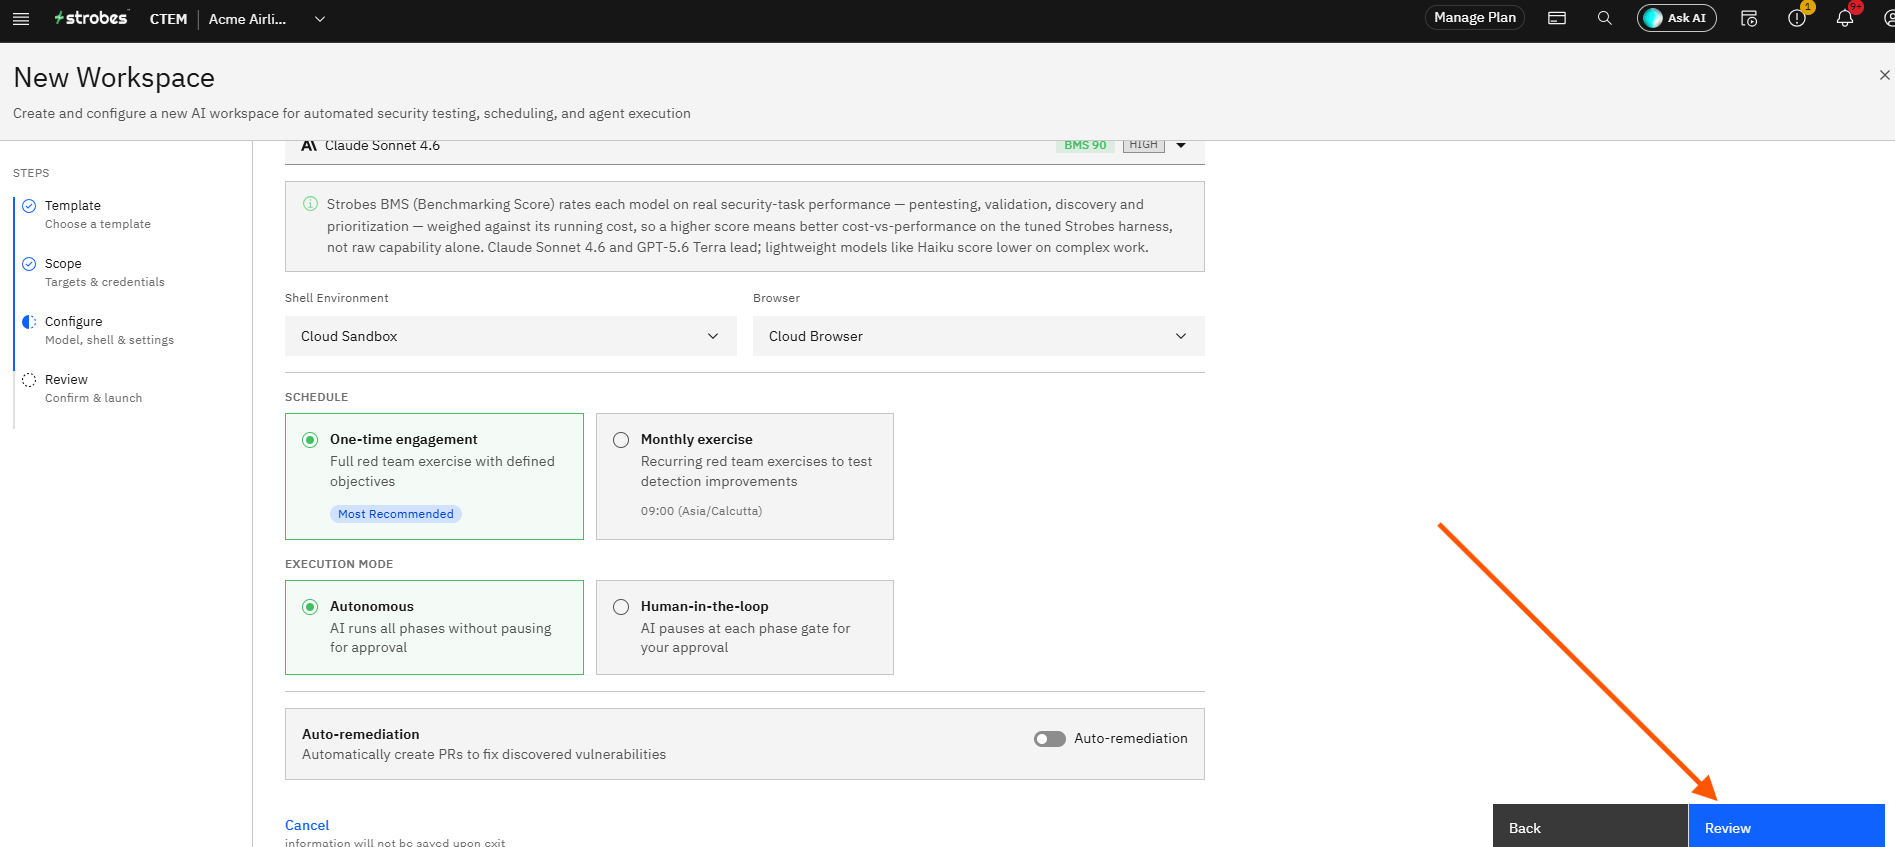
Task: Click the Anthropic logo beside Claude Sonnet 4.6
Action: click(309, 146)
